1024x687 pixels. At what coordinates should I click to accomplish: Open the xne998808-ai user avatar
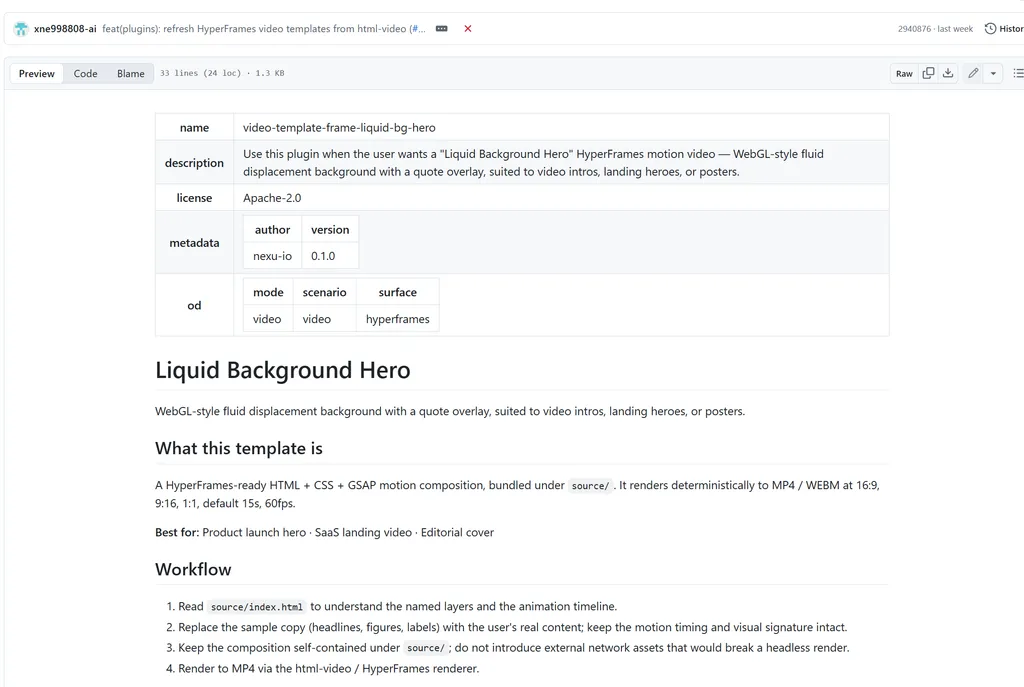click(x=21, y=29)
